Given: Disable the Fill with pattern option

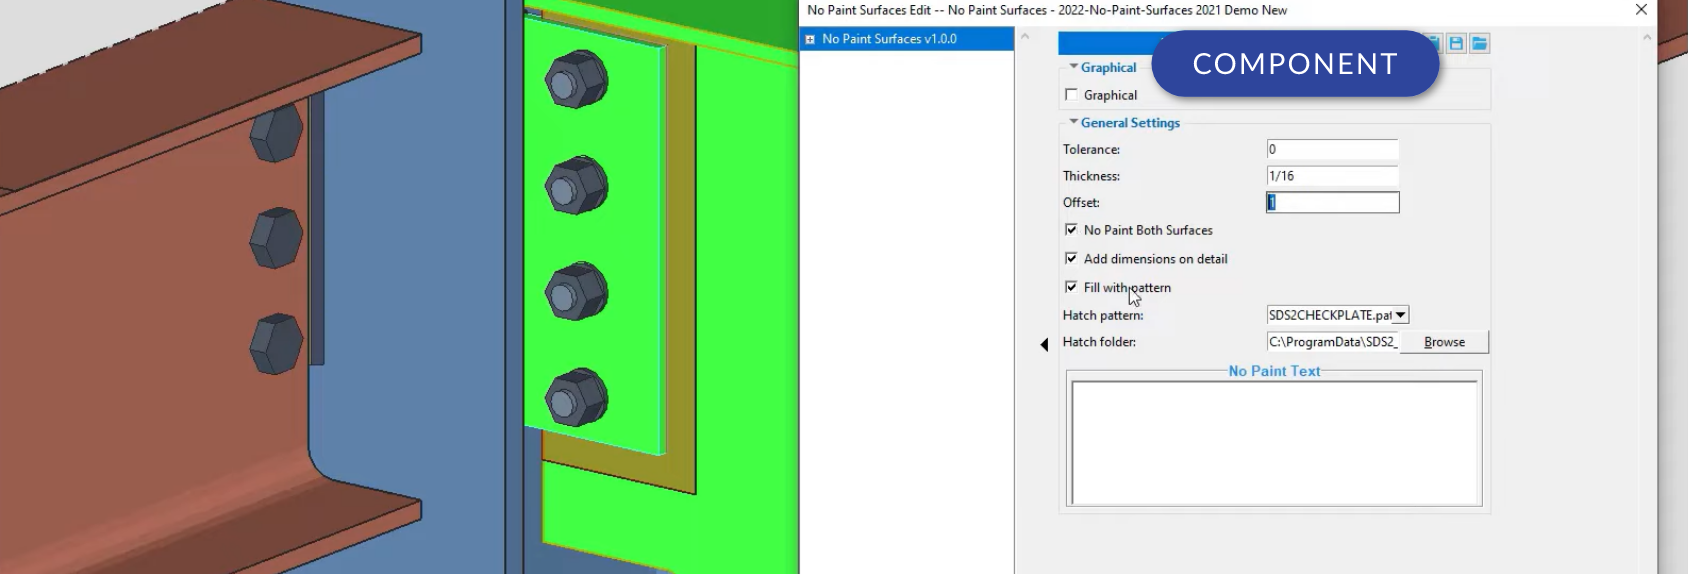Looking at the screenshot, I should tap(1072, 287).
